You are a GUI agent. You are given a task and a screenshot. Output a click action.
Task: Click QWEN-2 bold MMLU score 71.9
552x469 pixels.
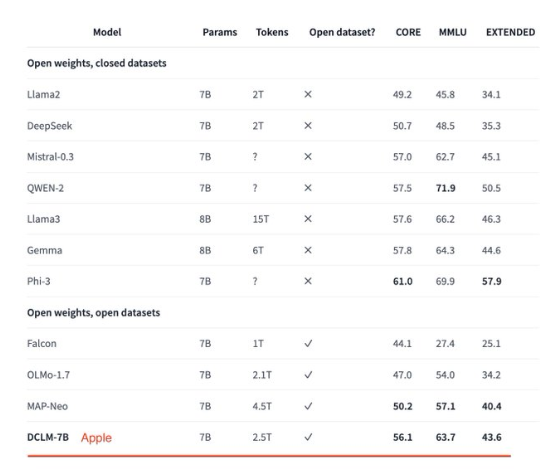446,188
